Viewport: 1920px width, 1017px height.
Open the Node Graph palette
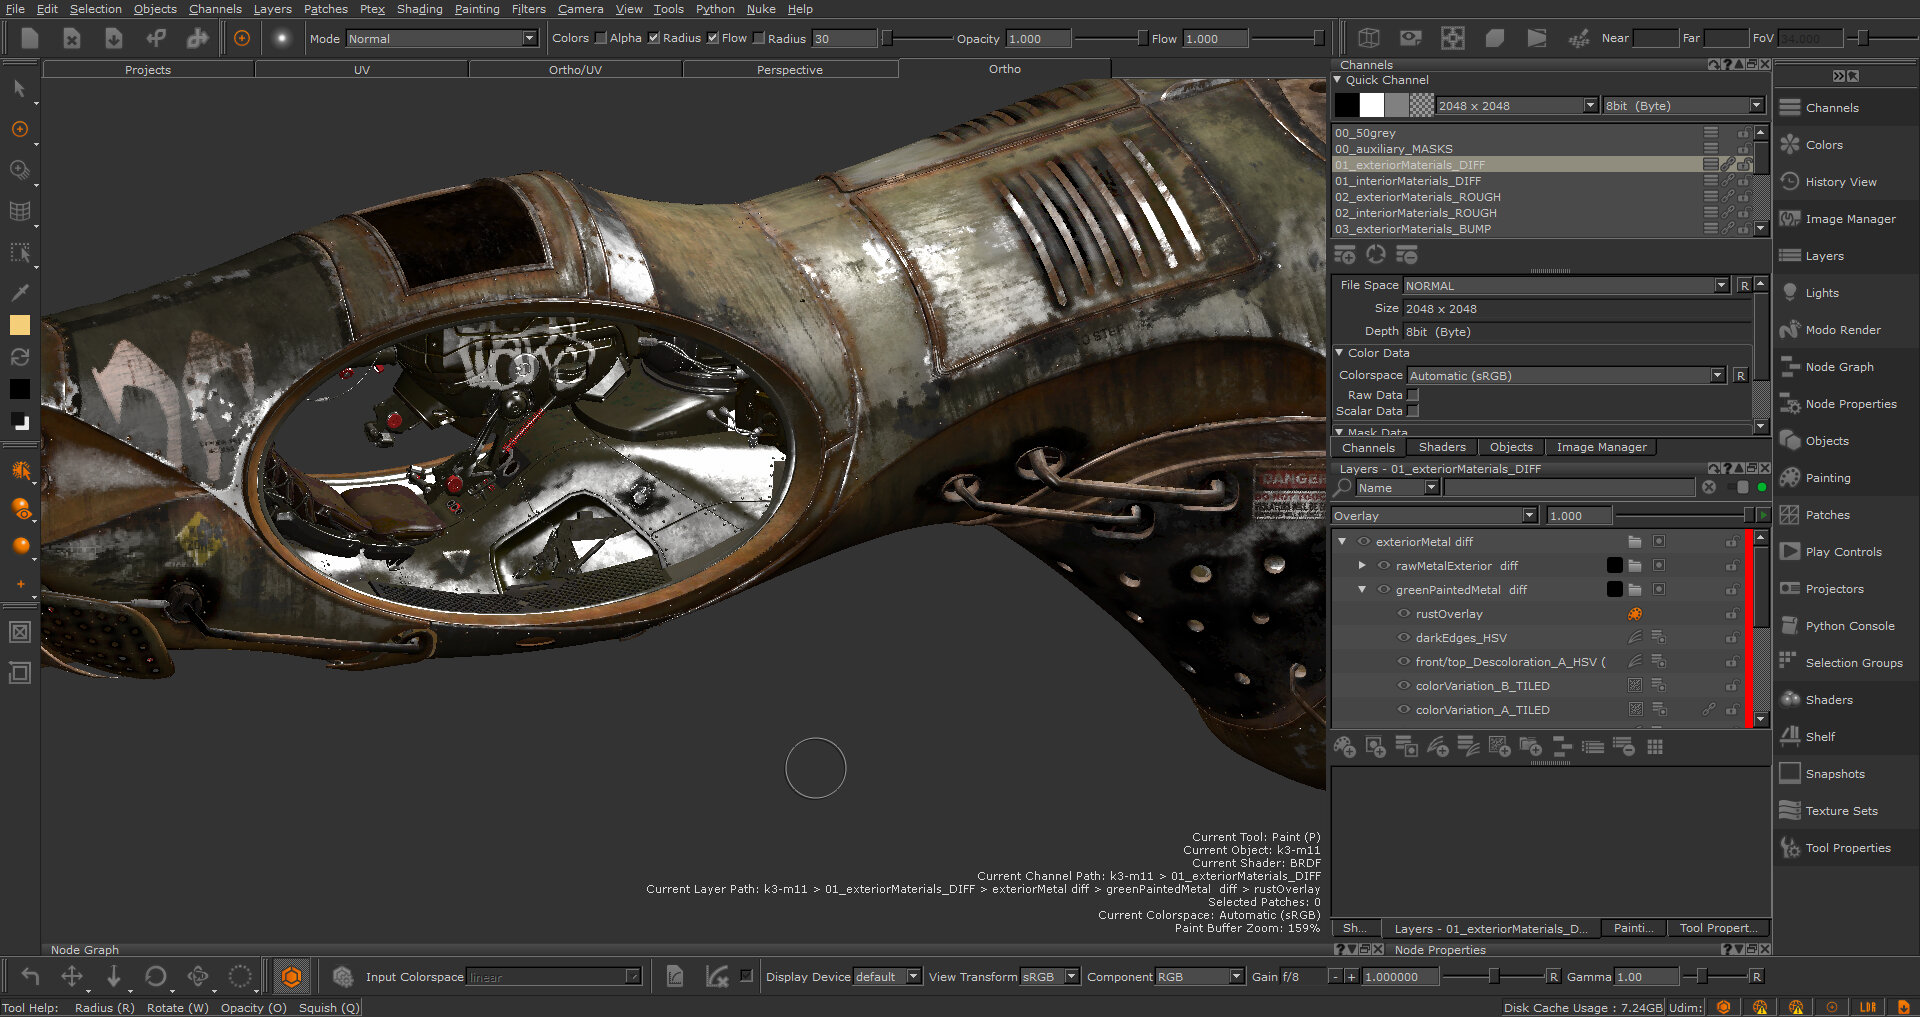[1839, 367]
